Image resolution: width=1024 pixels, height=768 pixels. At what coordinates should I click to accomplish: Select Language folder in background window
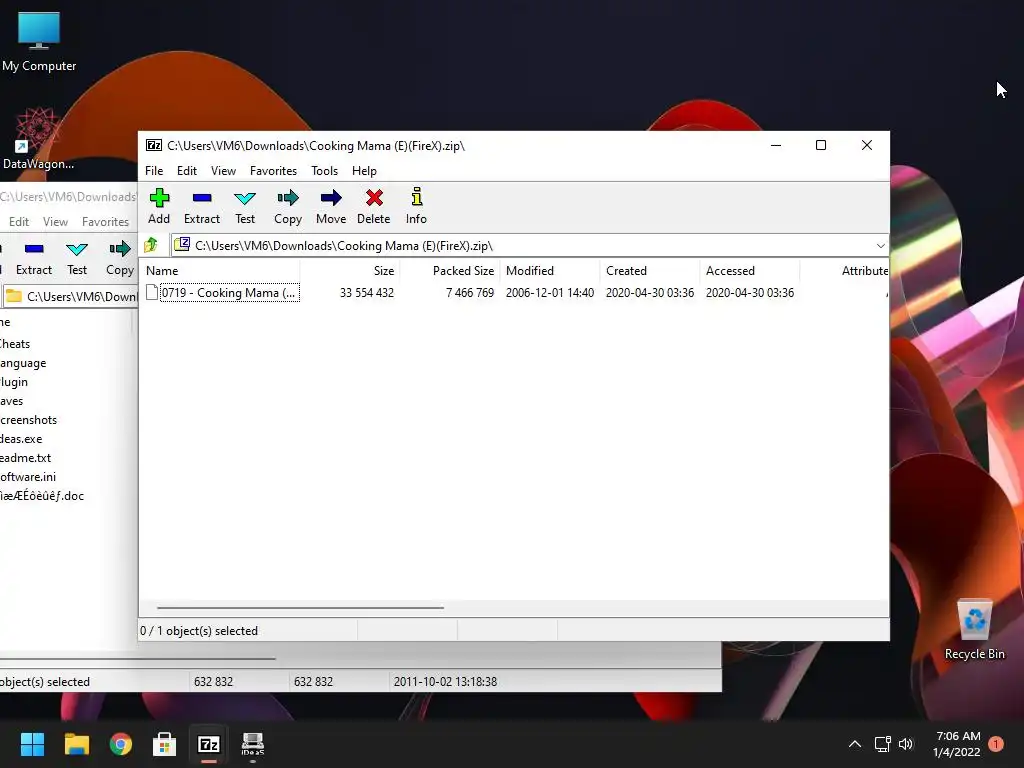[23, 363]
